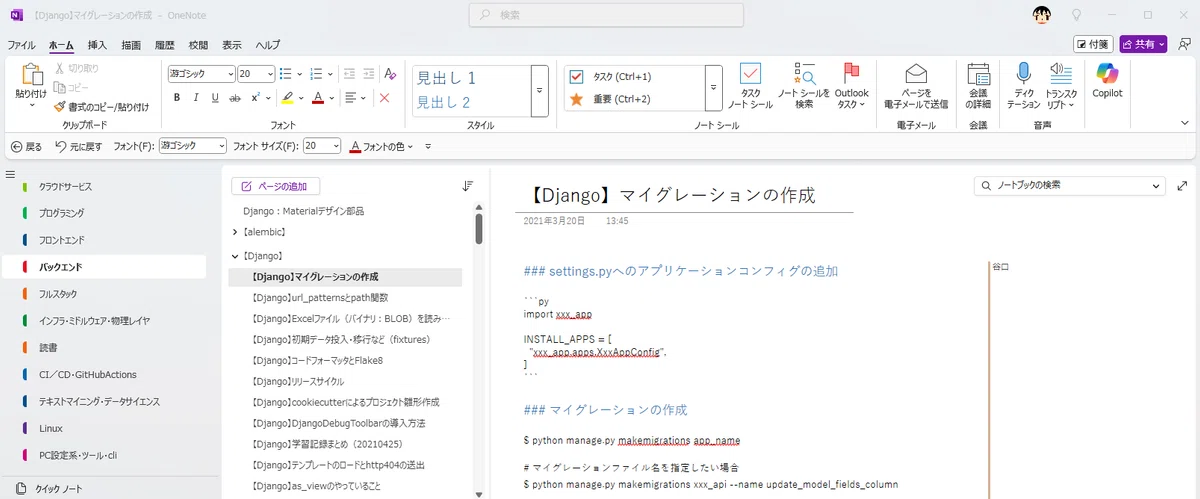Expand the Styles gallery dropdown
Viewport: 1200px width, 499px height.
[540, 89]
